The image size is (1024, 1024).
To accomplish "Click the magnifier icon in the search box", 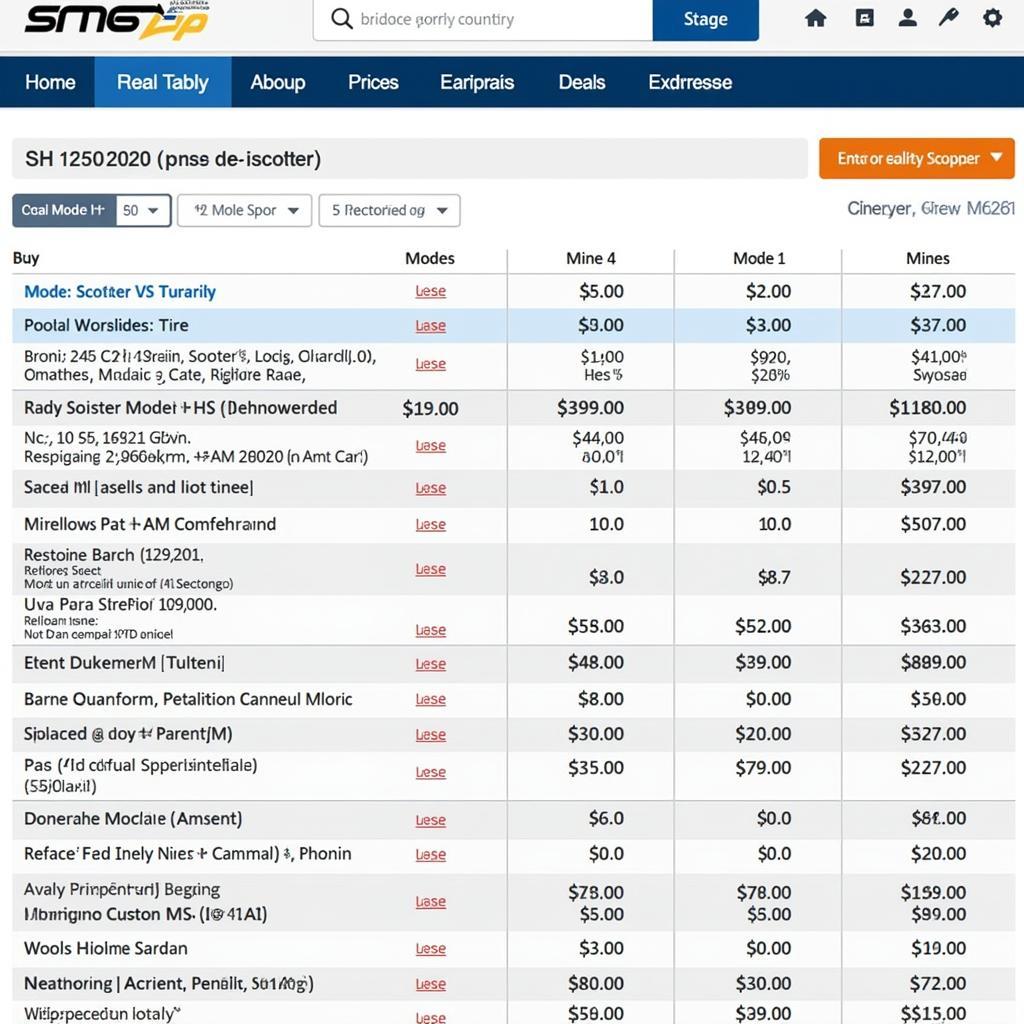I will [342, 19].
